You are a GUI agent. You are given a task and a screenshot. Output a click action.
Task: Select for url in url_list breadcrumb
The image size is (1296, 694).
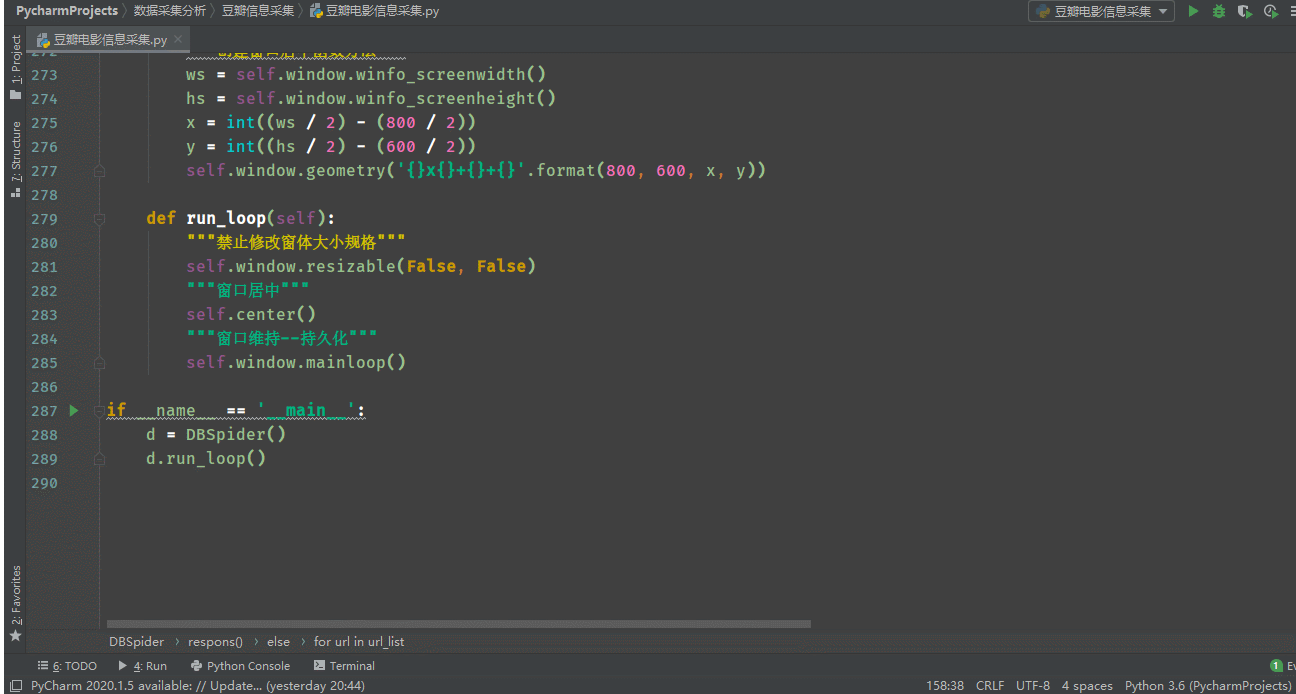coord(359,641)
